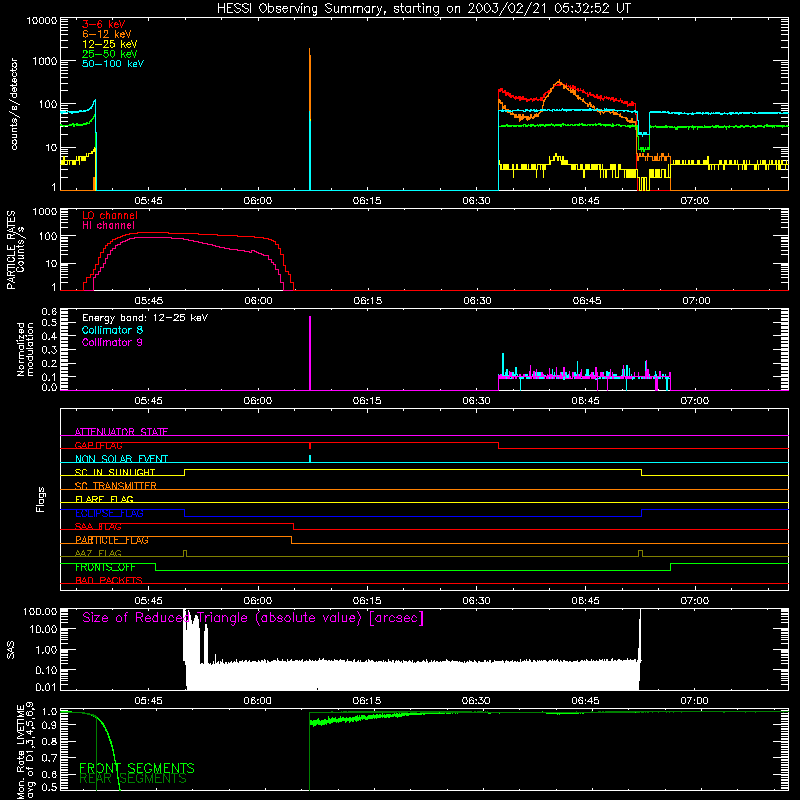Click the 'Flags' vertical axis label
The height and width of the screenshot is (800, 800).
coord(41,499)
